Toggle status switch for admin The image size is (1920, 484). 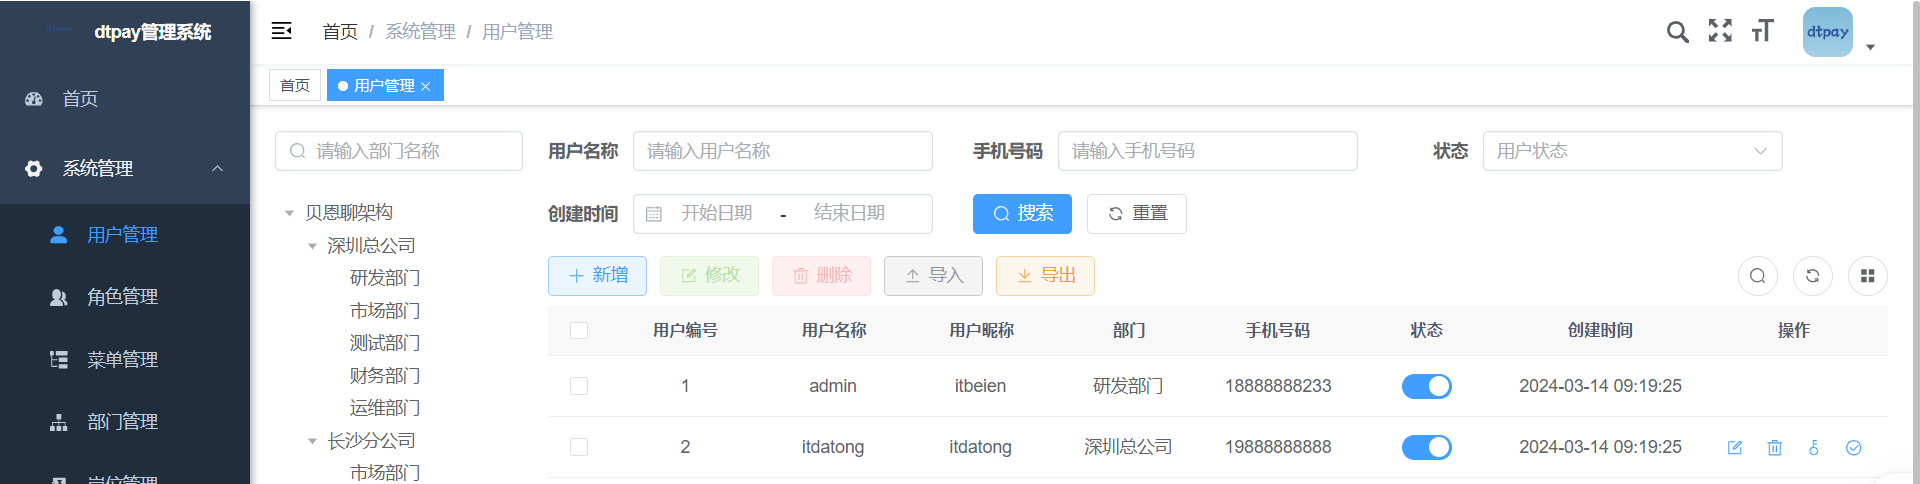(1427, 386)
